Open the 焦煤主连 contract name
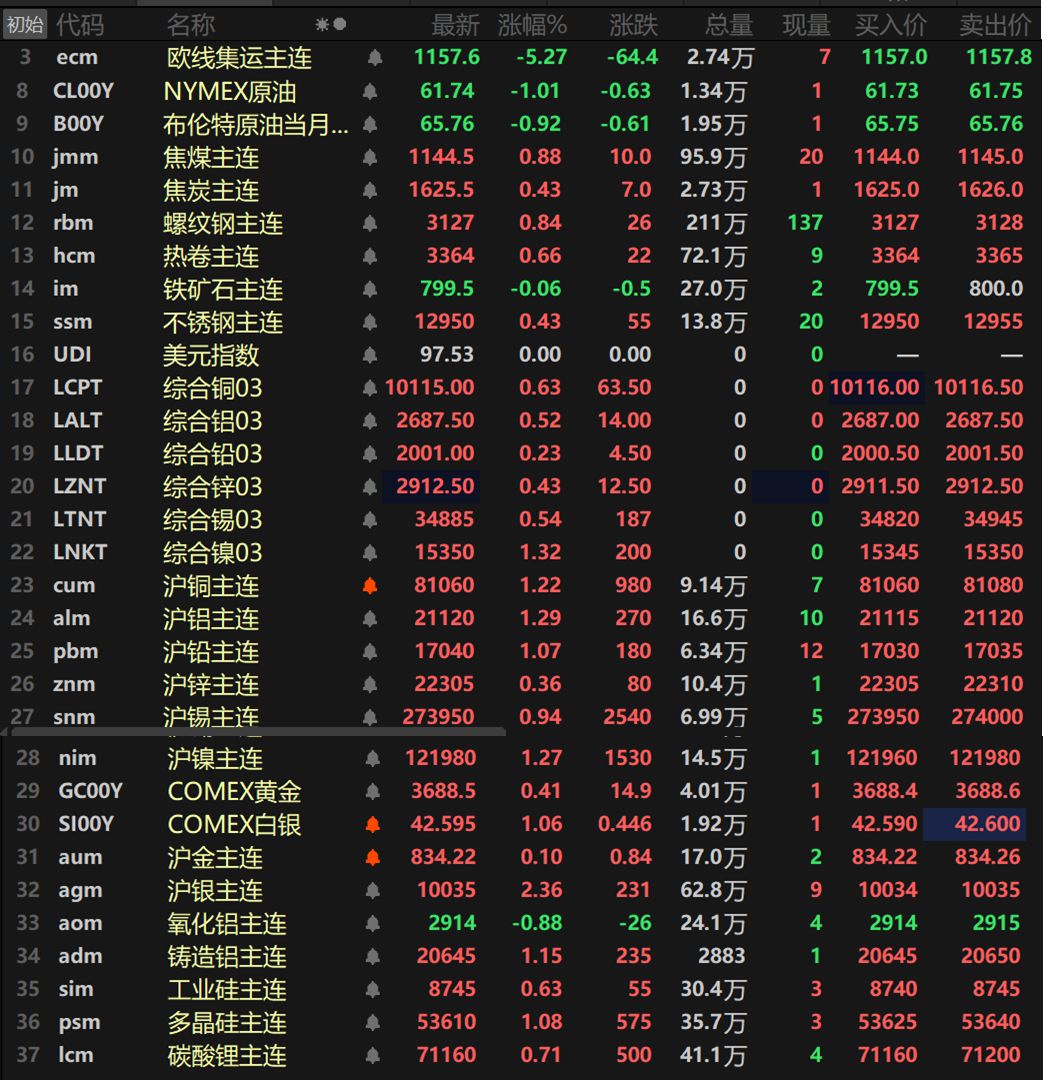Image resolution: width=1043 pixels, height=1080 pixels. tap(211, 157)
